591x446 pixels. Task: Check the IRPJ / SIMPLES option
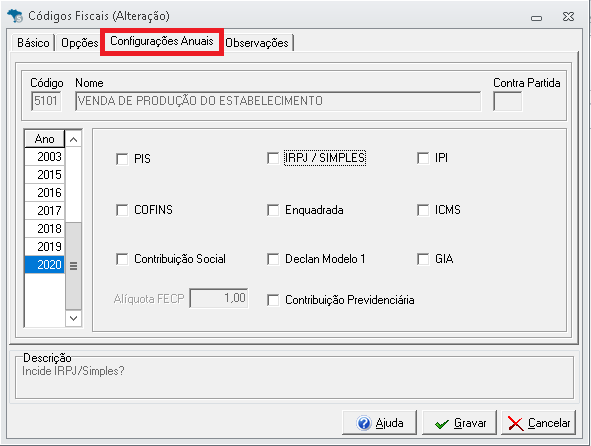tap(273, 158)
